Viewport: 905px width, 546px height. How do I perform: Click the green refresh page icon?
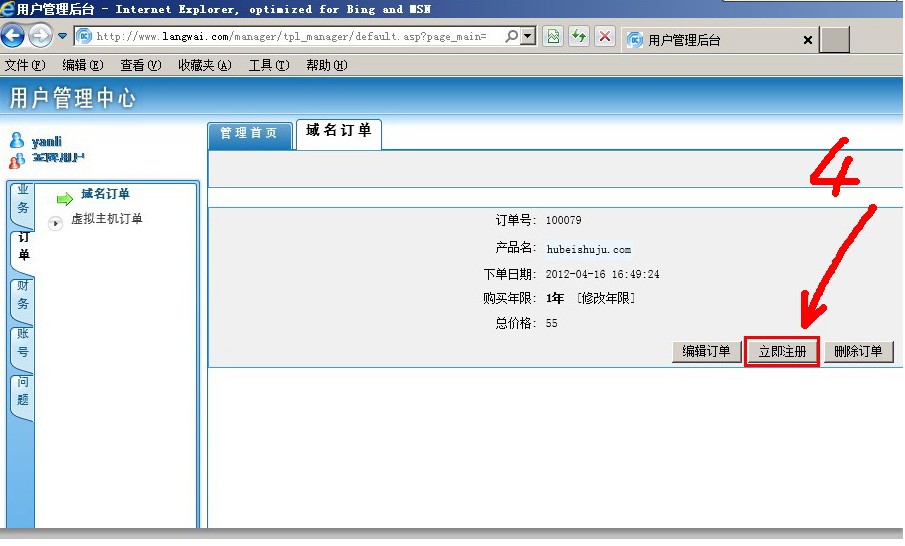[578, 37]
